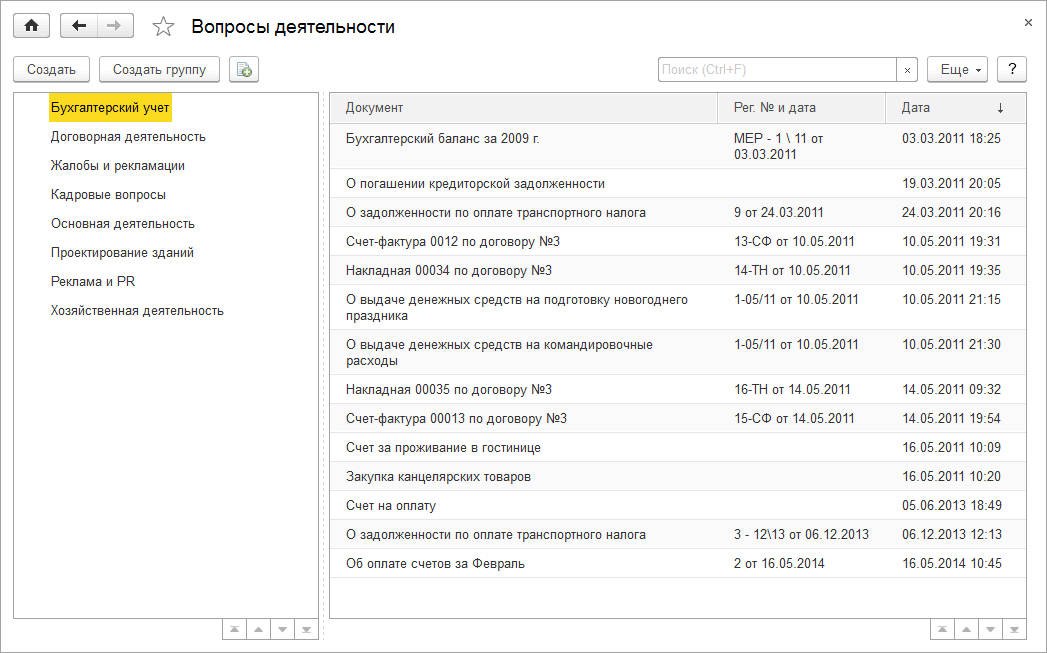
Task: Close the Вопросы деятельности form
Action: pos(1028,23)
